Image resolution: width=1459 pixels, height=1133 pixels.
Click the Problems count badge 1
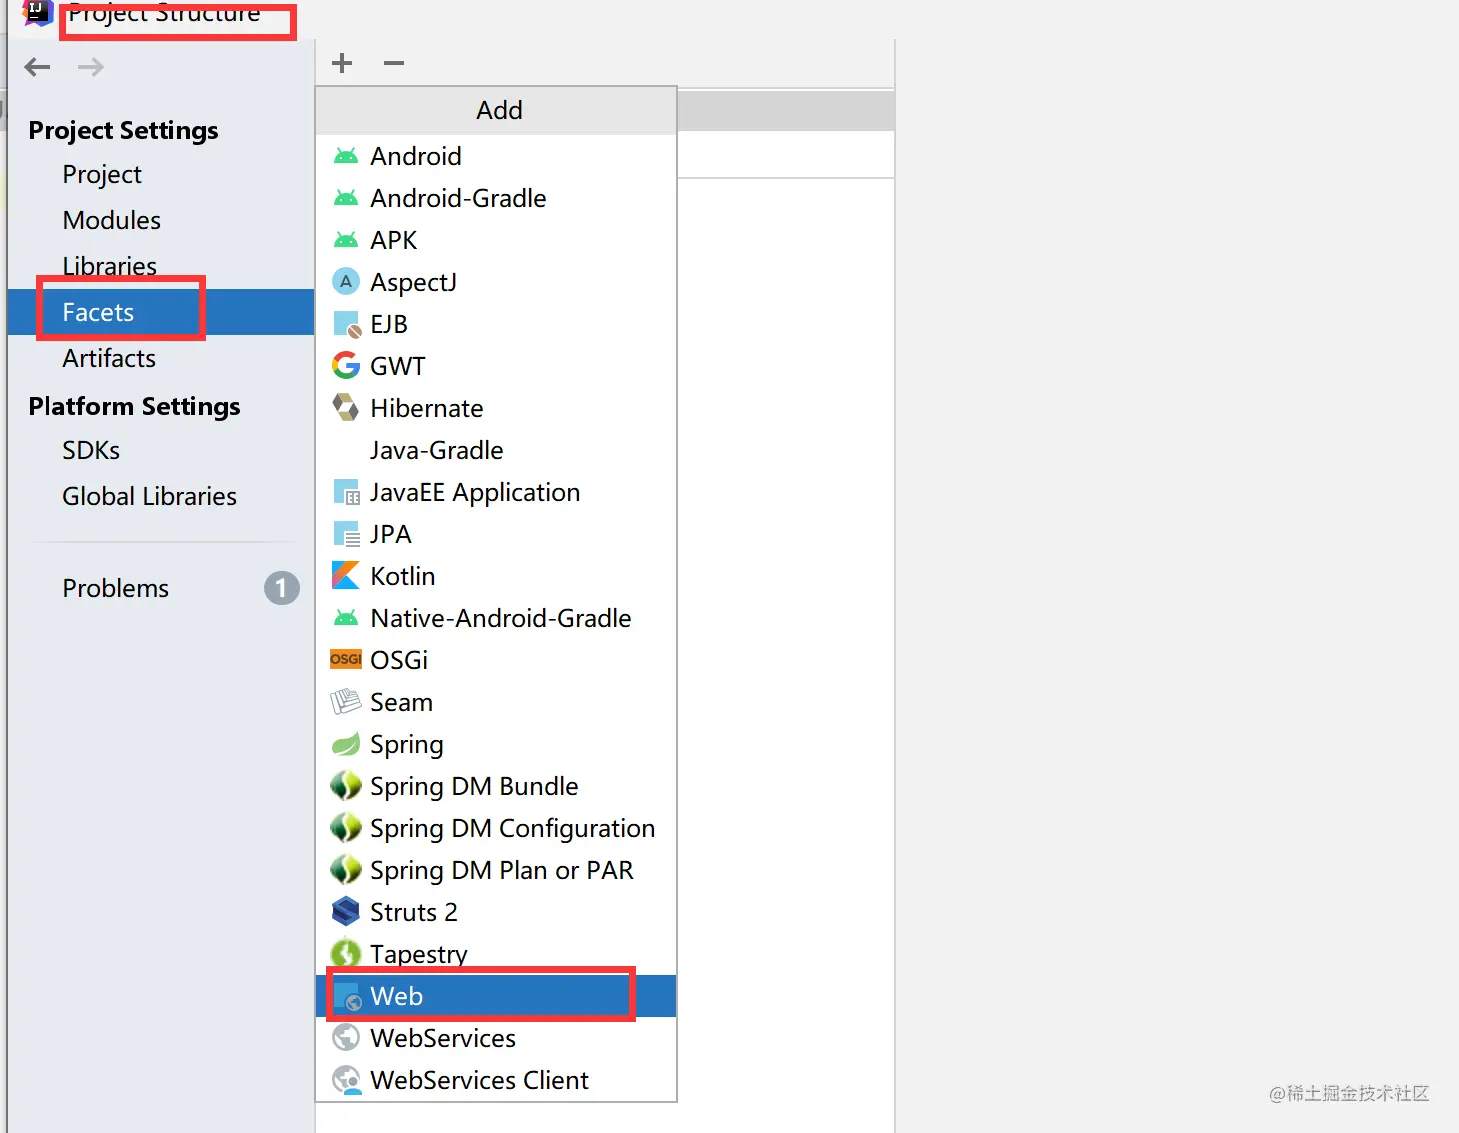point(281,588)
